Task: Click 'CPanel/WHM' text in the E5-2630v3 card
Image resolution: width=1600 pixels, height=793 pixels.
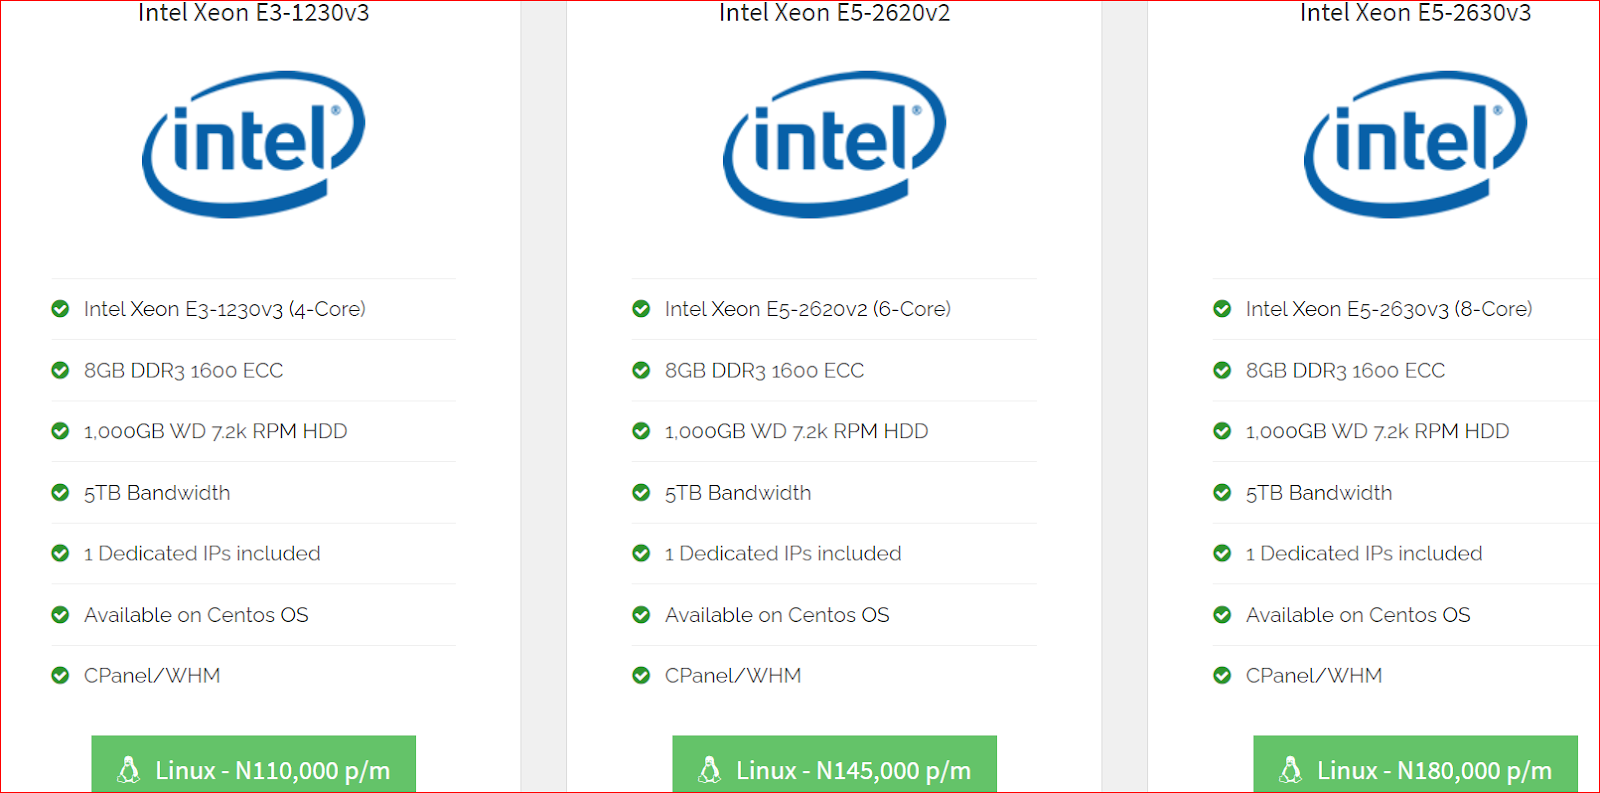Action: click(x=1314, y=676)
